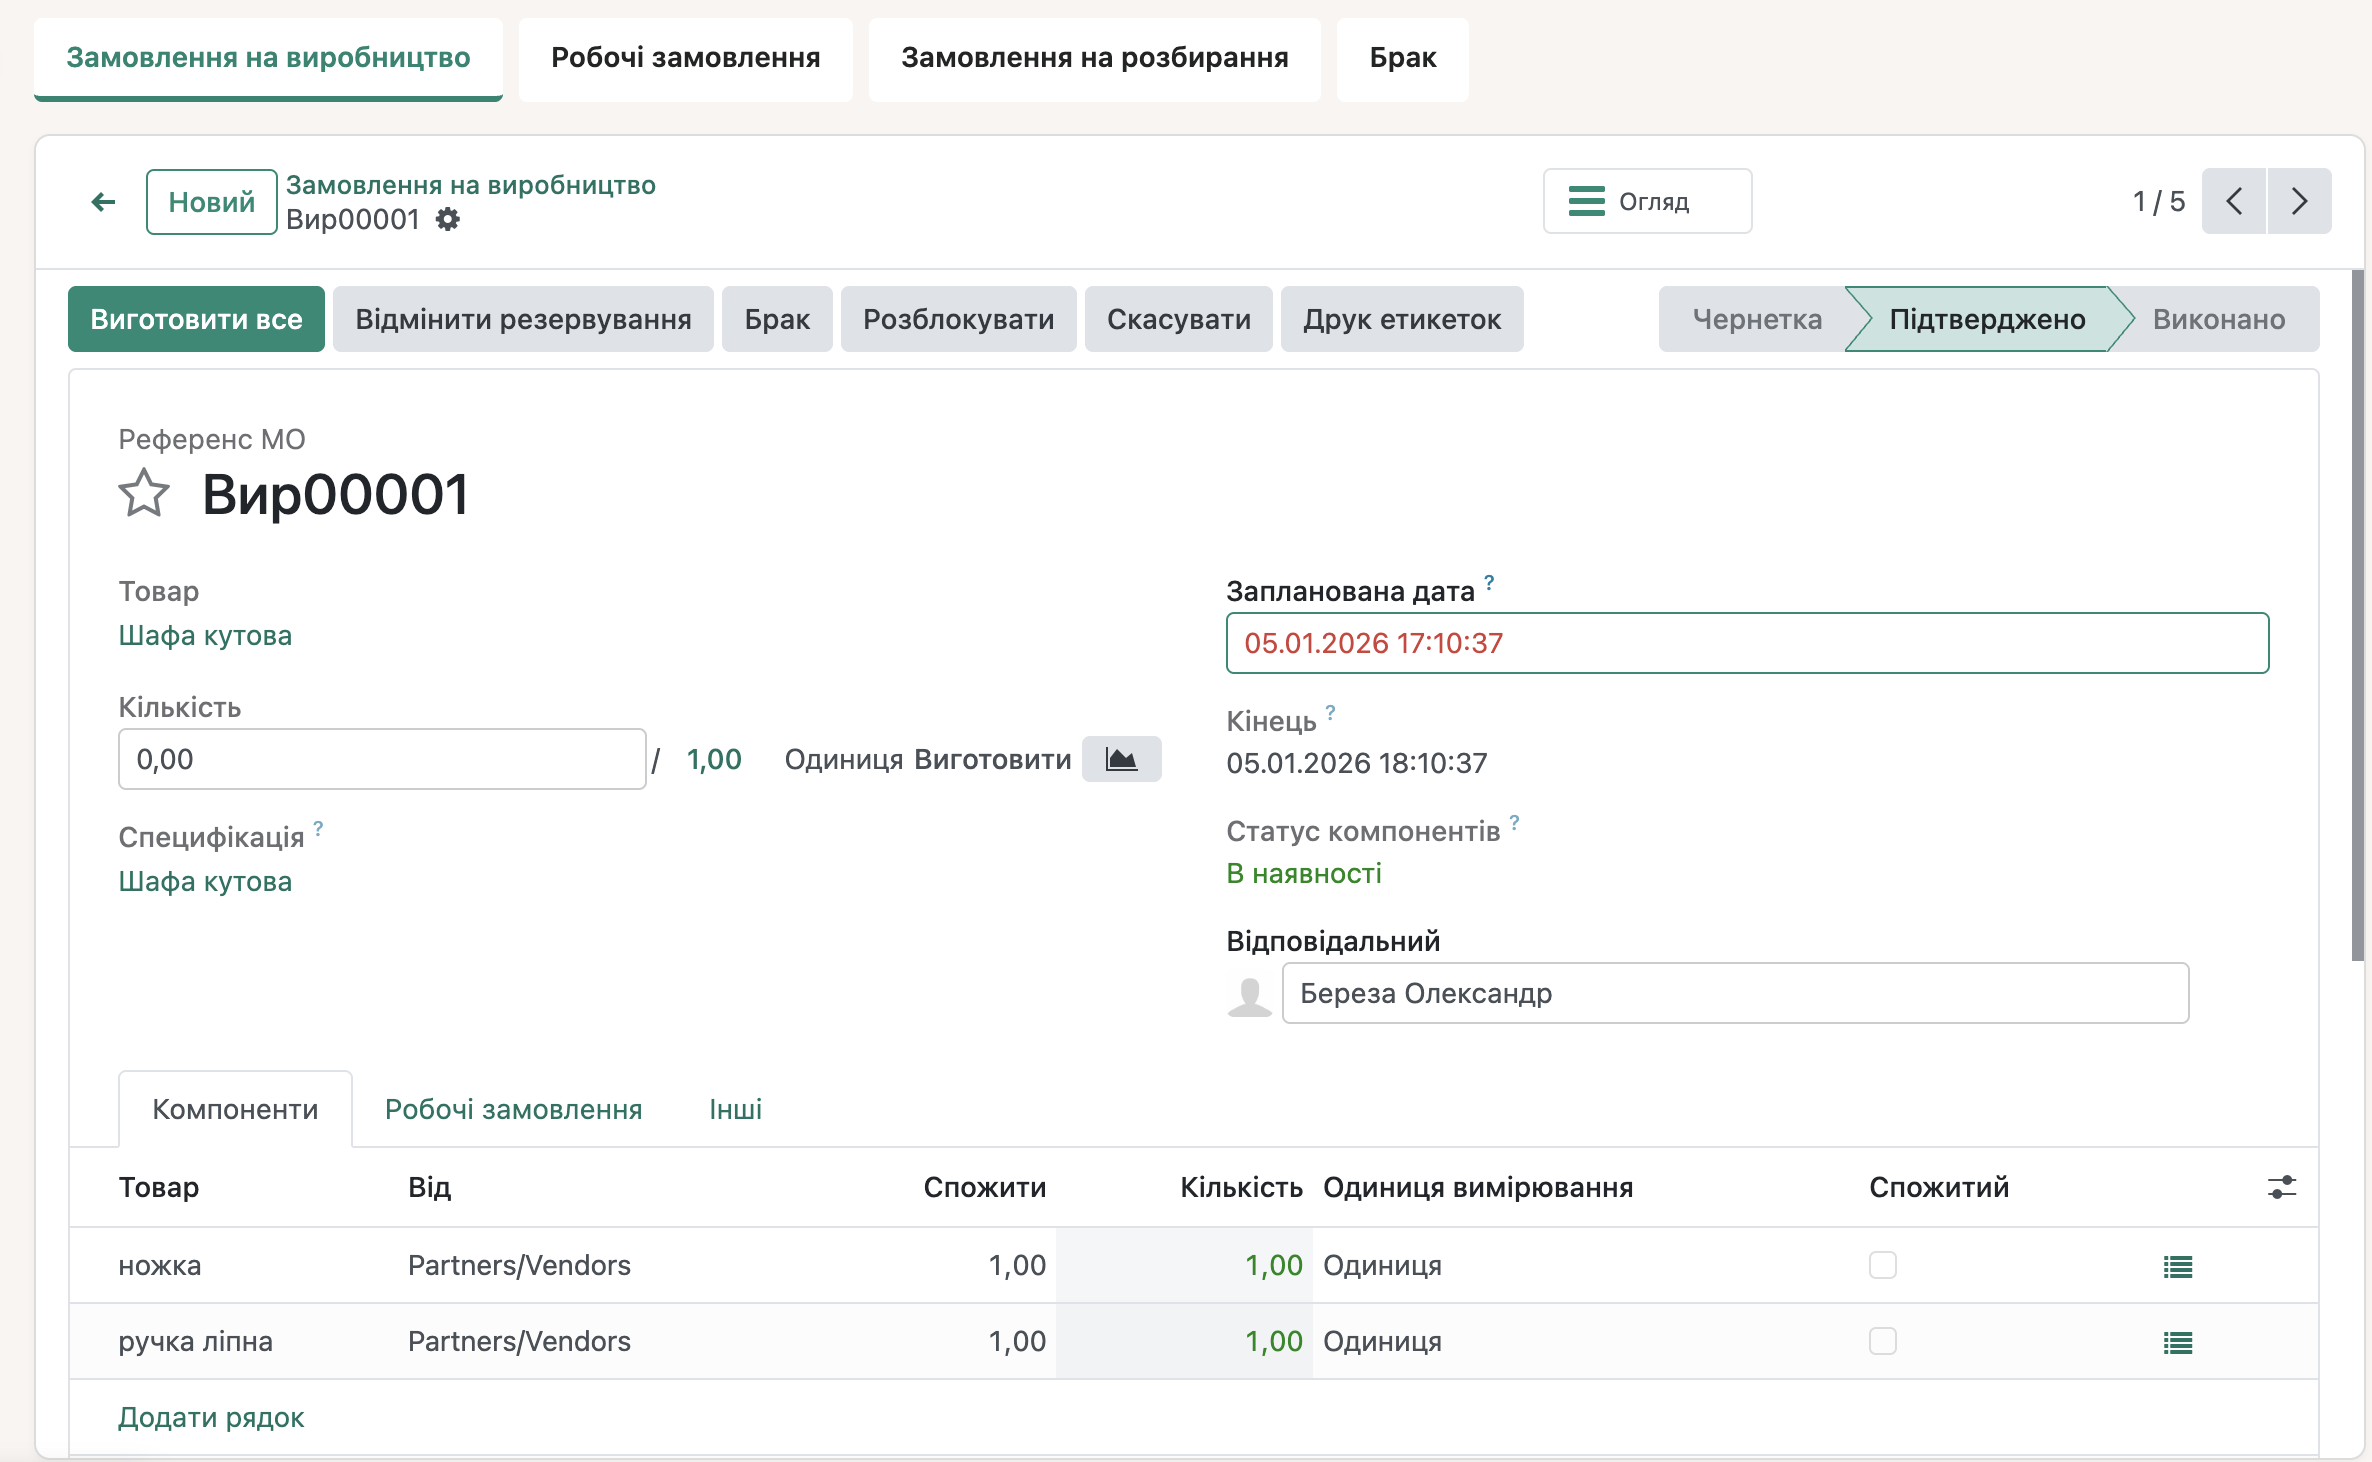Open the Відповідальний field with Береза Олександр
Screen dimensions: 2372x1462
(x=1735, y=993)
